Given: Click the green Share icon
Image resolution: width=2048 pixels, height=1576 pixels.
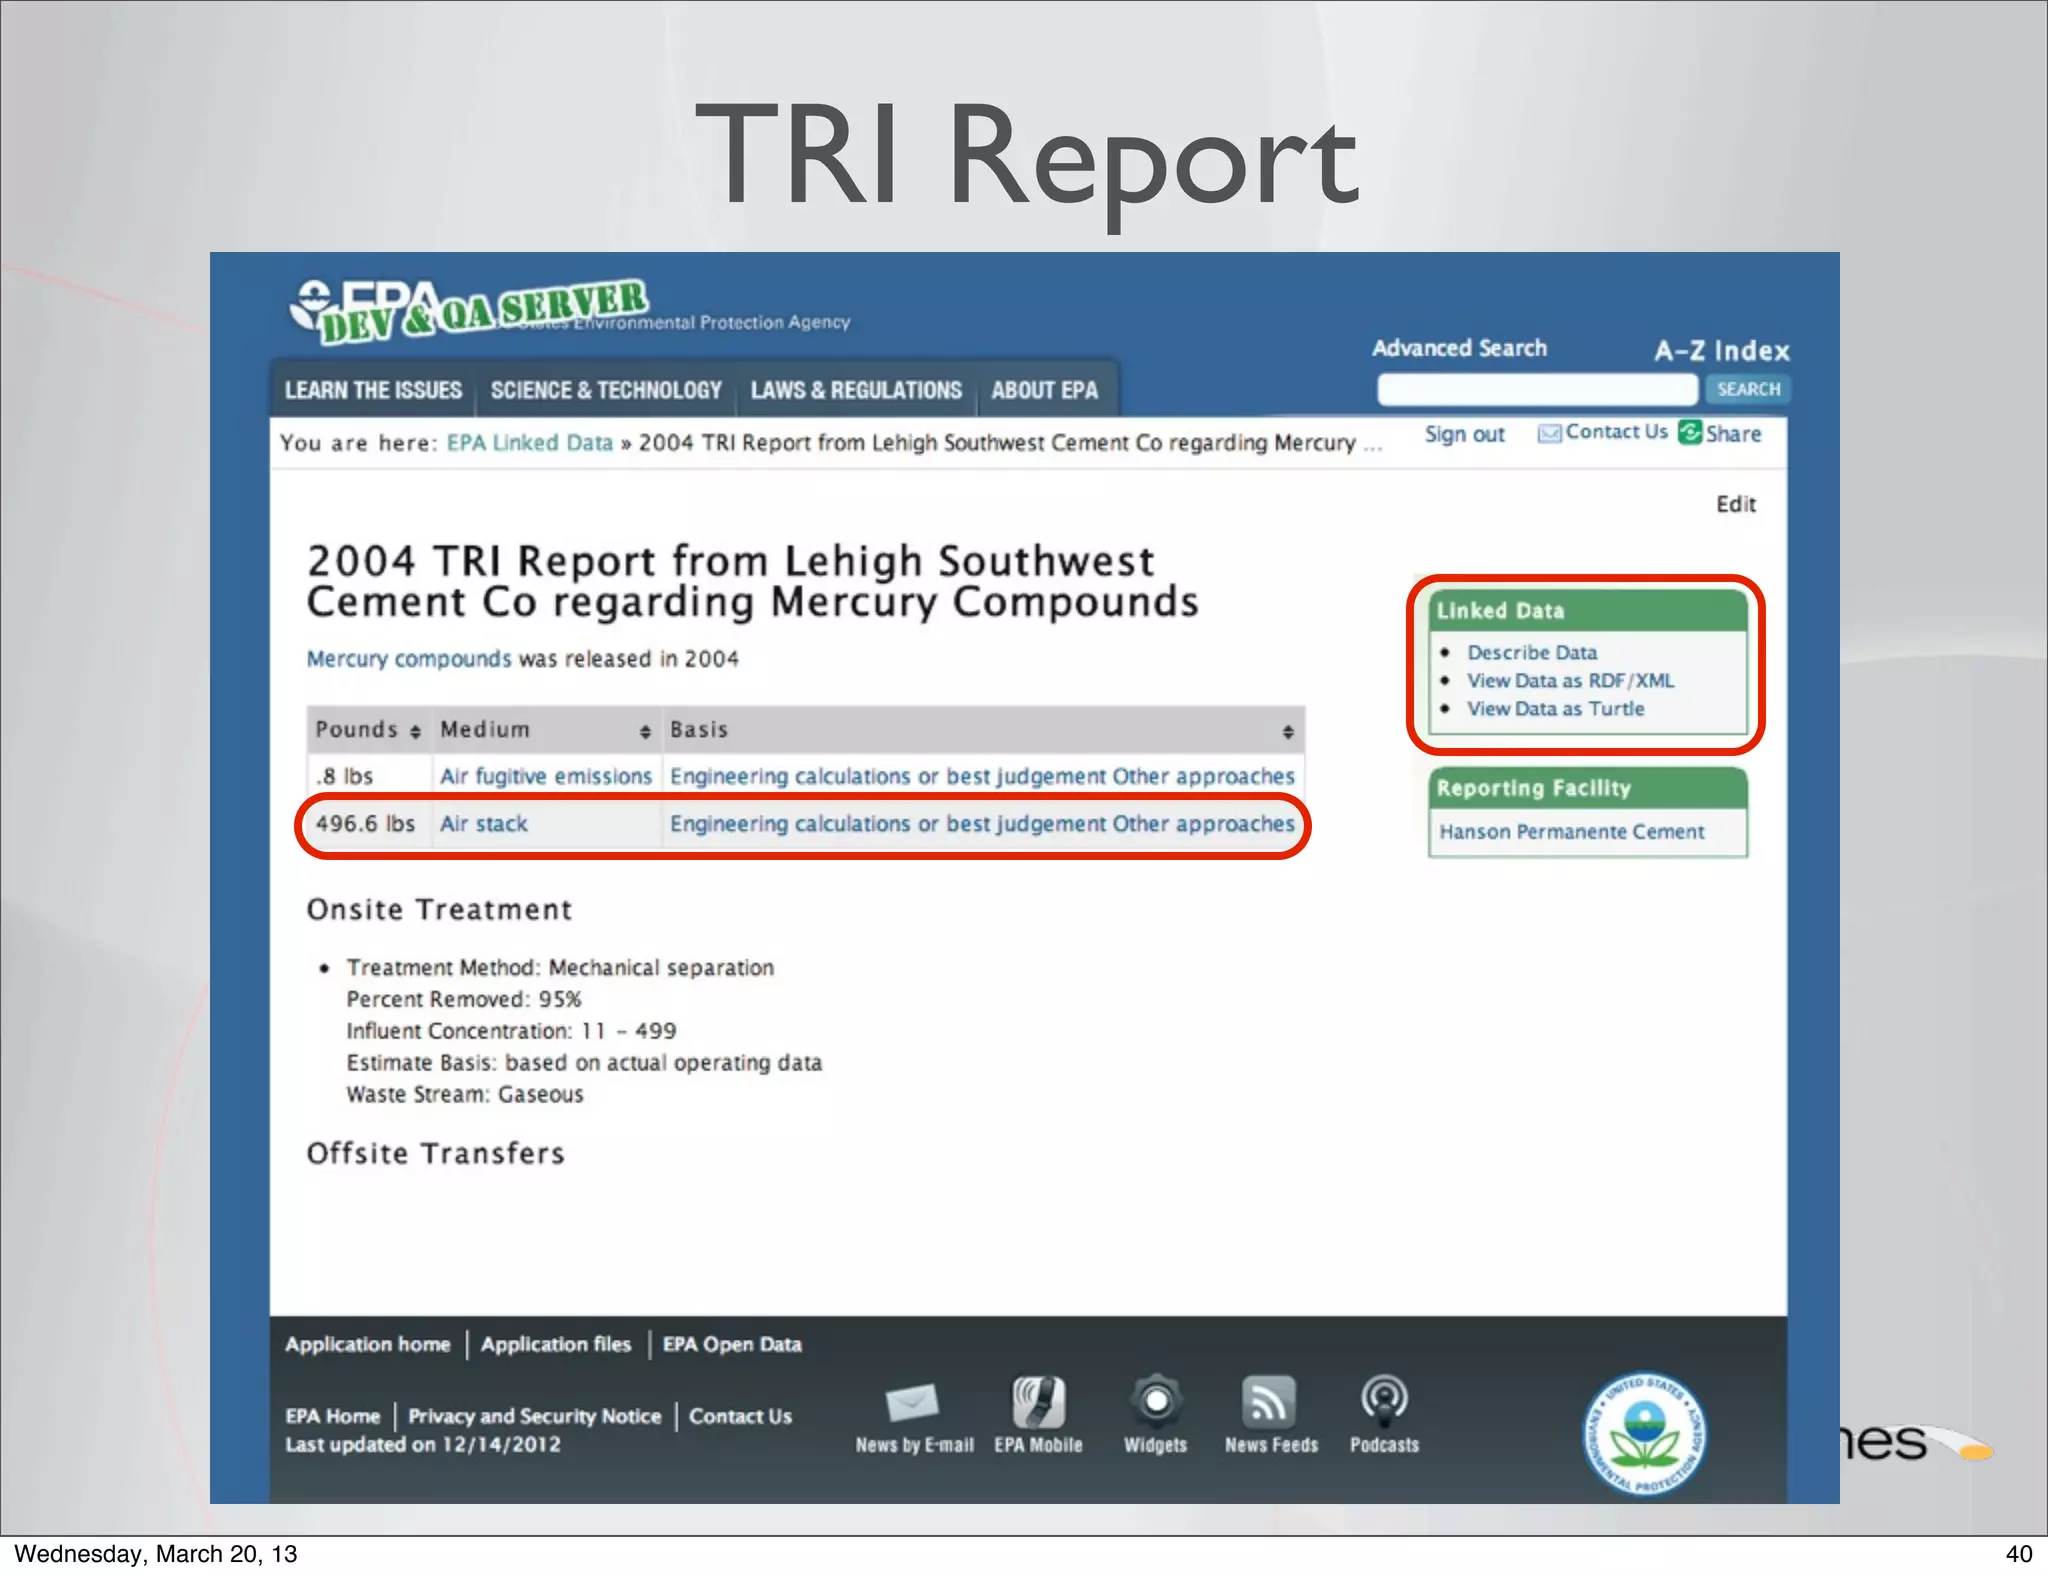Looking at the screenshot, I should [x=1690, y=432].
